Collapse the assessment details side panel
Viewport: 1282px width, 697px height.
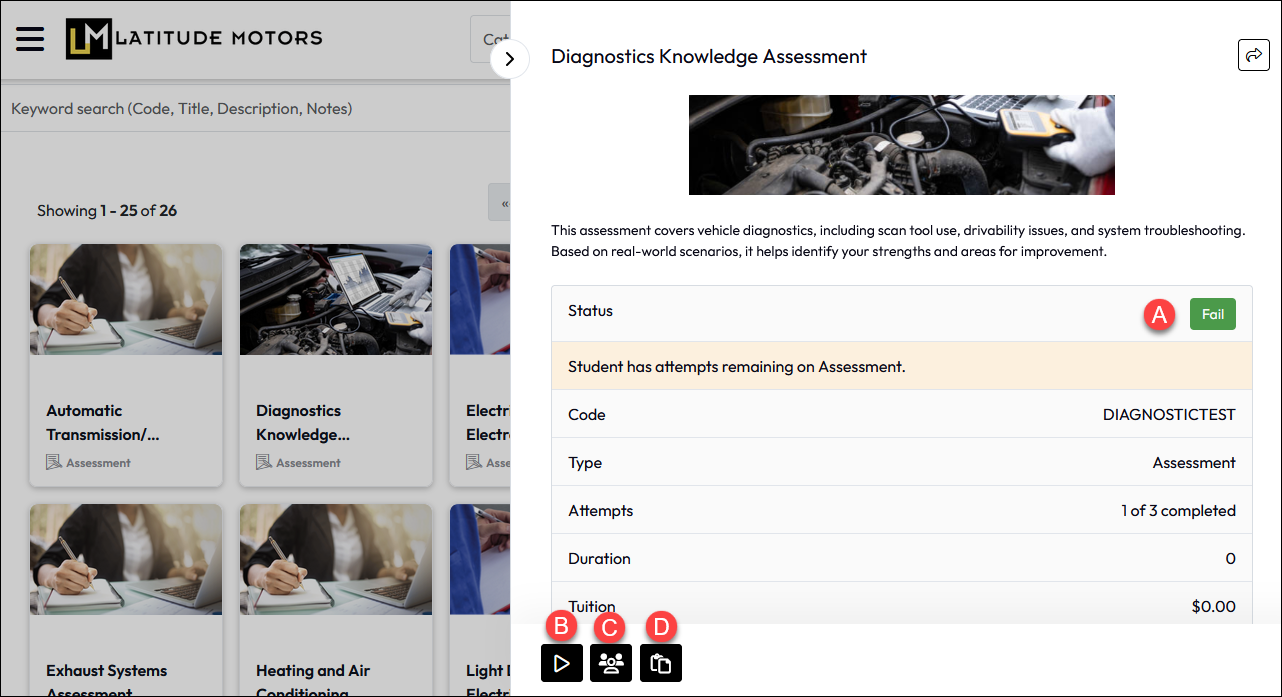pyautogui.click(x=510, y=60)
